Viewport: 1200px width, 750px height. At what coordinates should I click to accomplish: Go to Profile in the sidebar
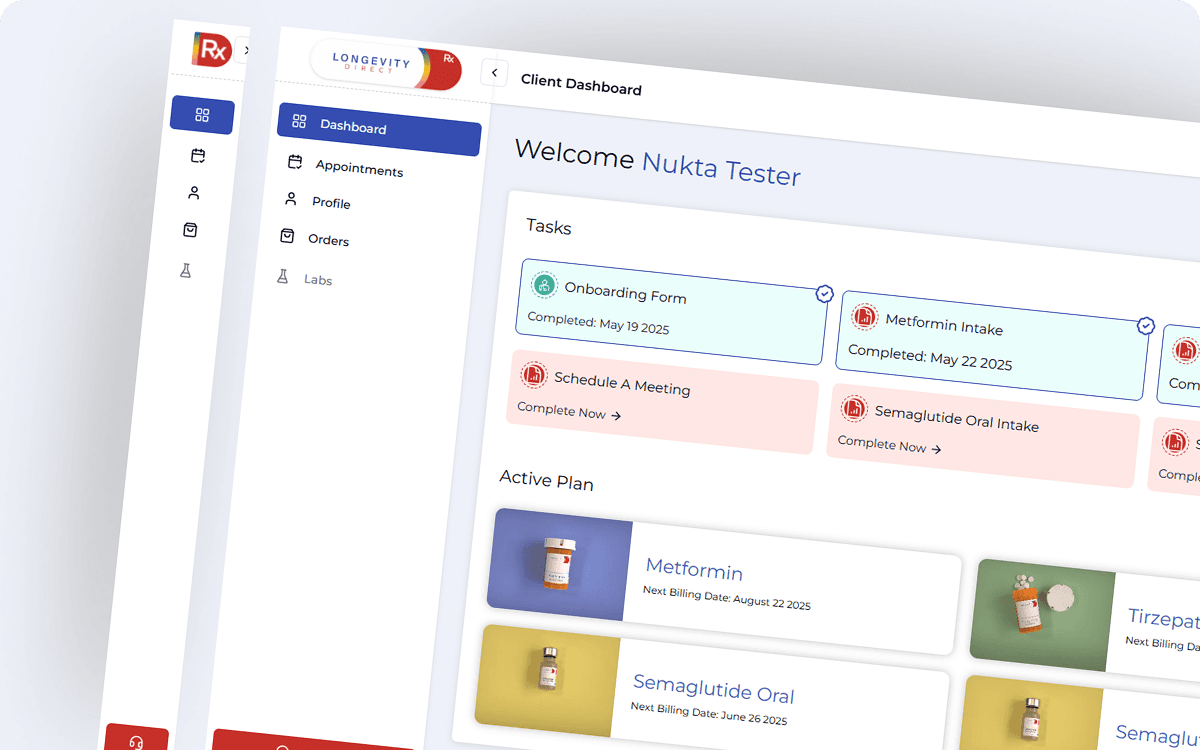(330, 203)
